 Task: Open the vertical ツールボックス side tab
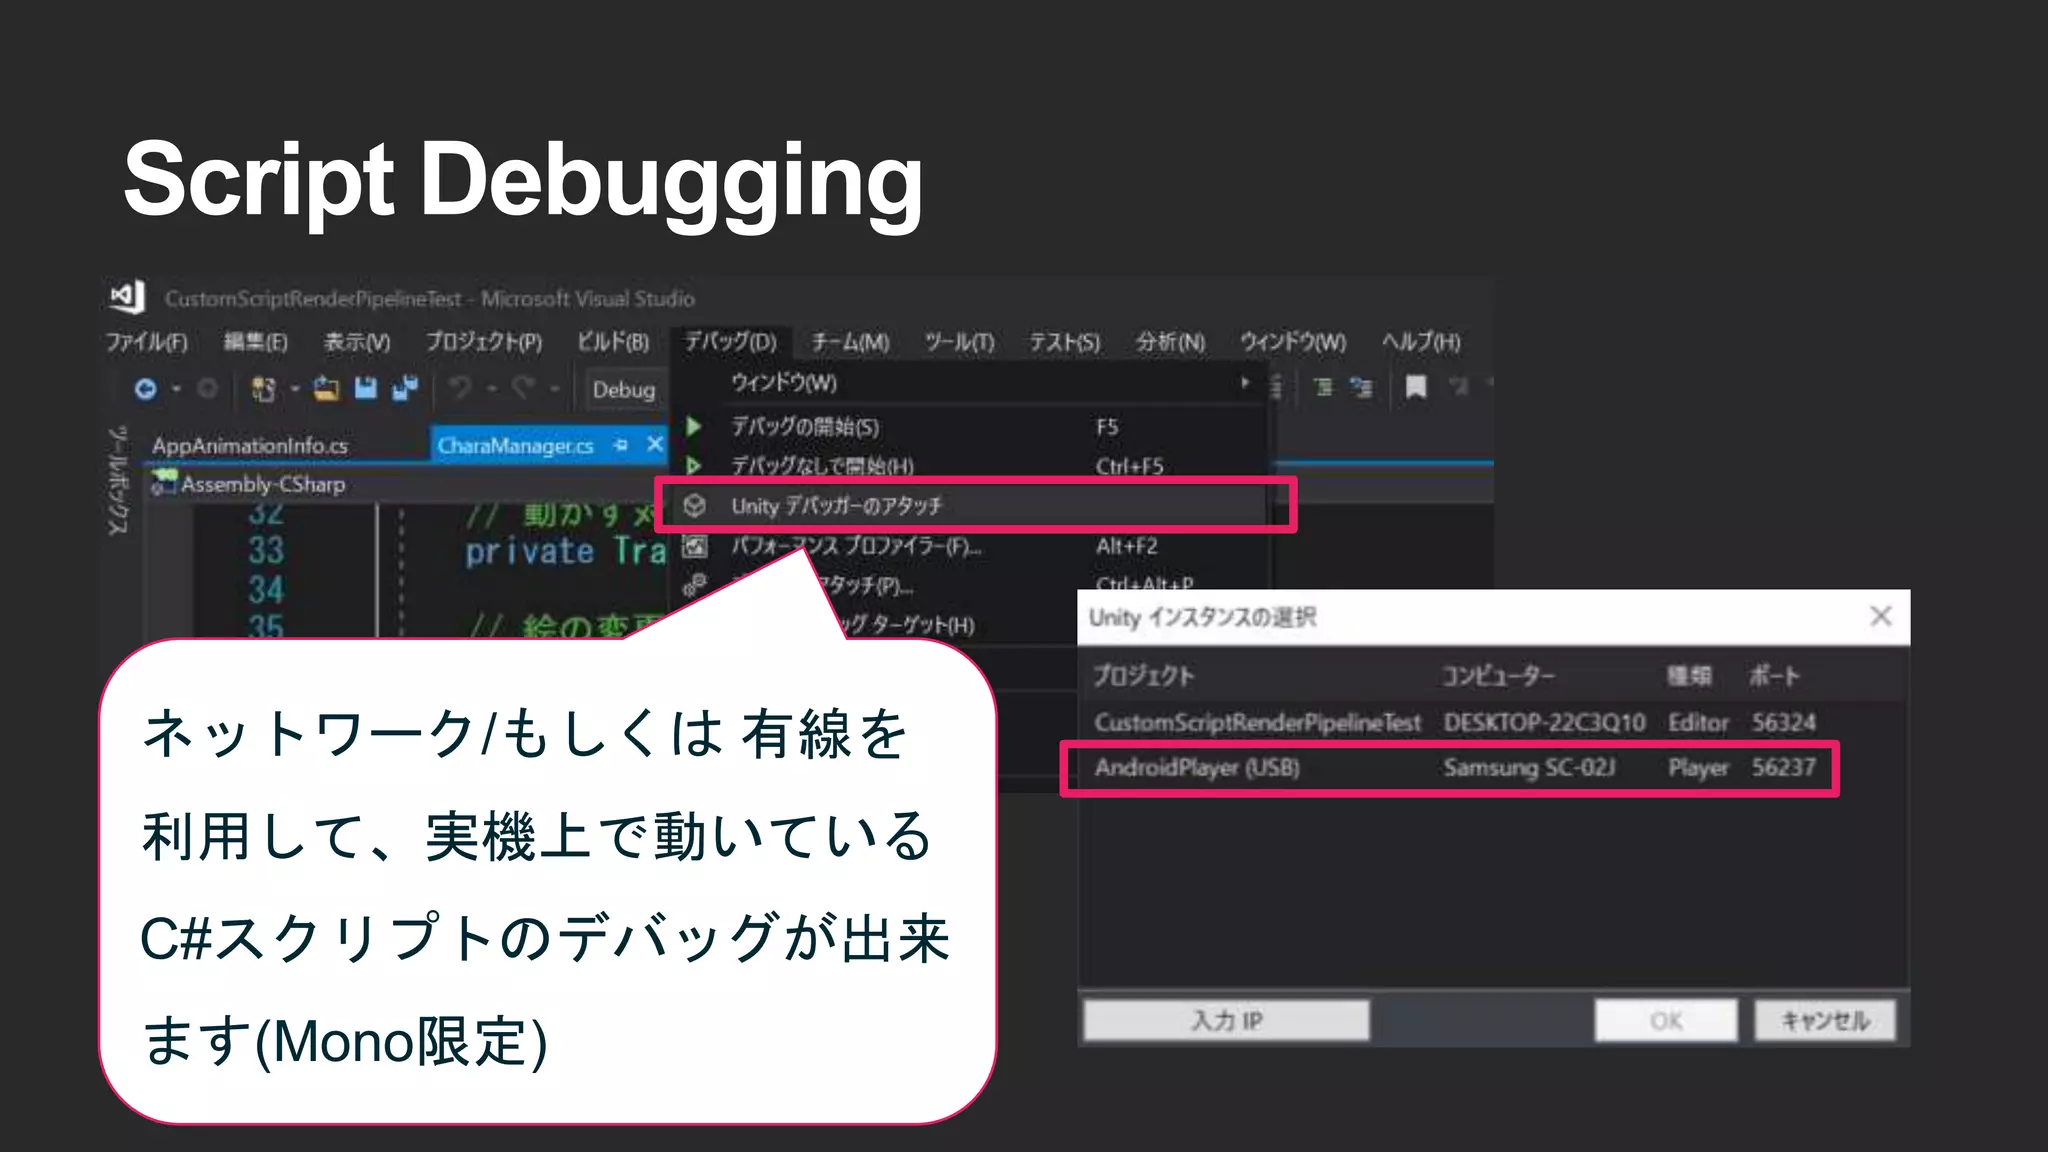[118, 480]
